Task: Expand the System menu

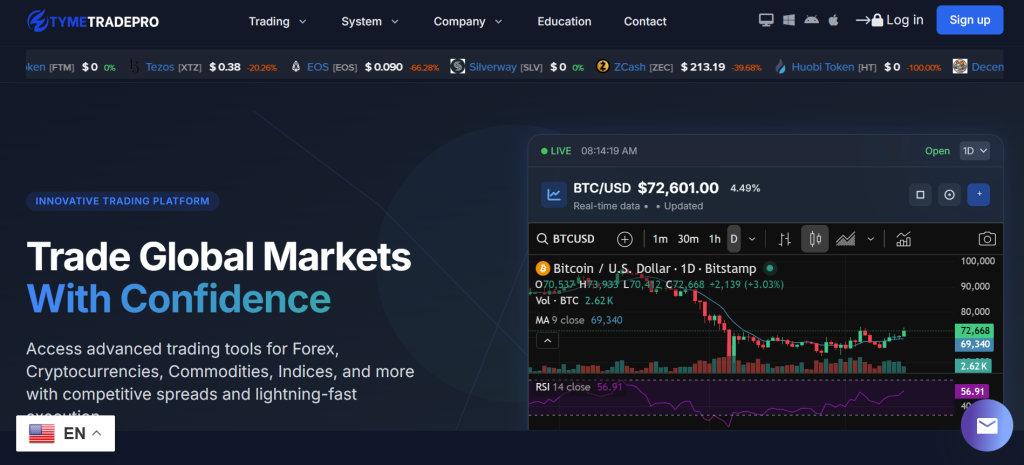Action: (x=370, y=22)
